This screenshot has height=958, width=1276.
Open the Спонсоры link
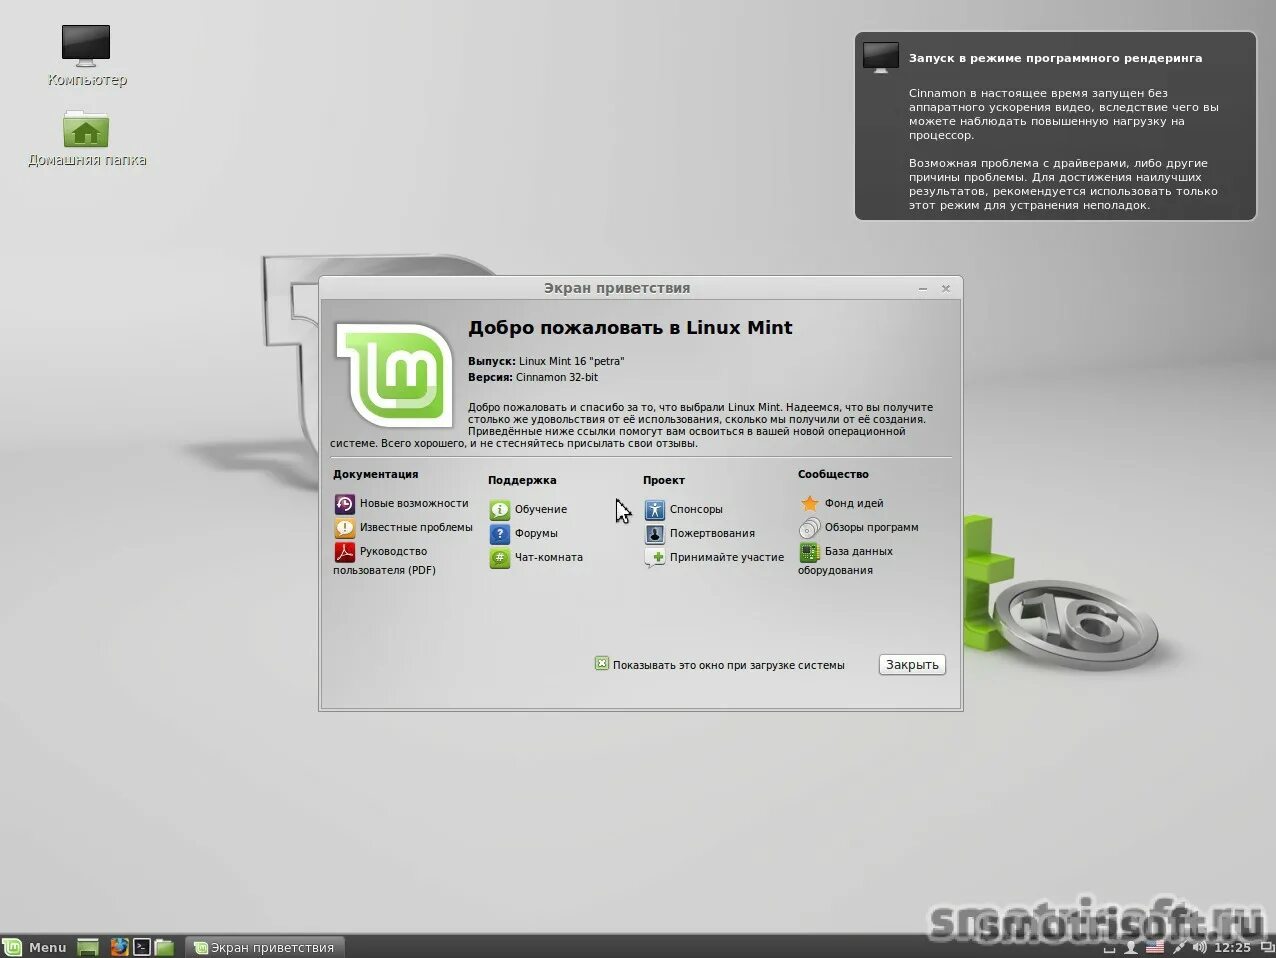pos(696,509)
